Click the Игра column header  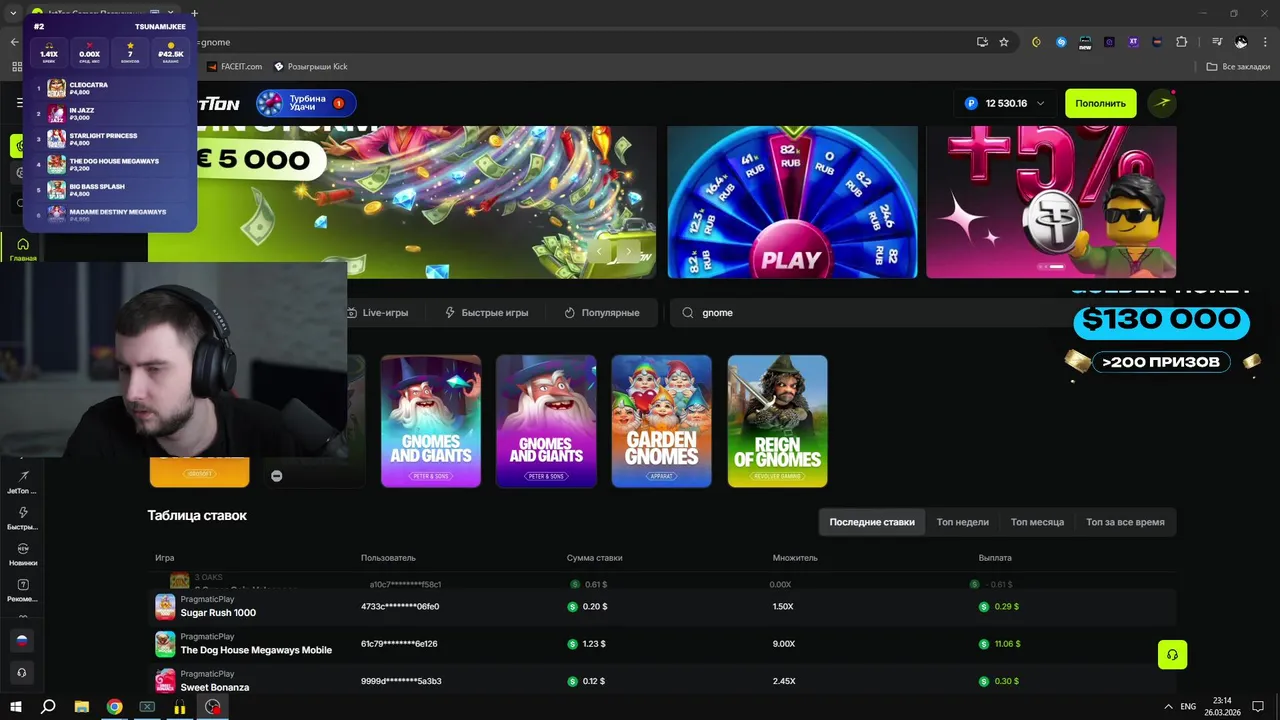tap(165, 558)
